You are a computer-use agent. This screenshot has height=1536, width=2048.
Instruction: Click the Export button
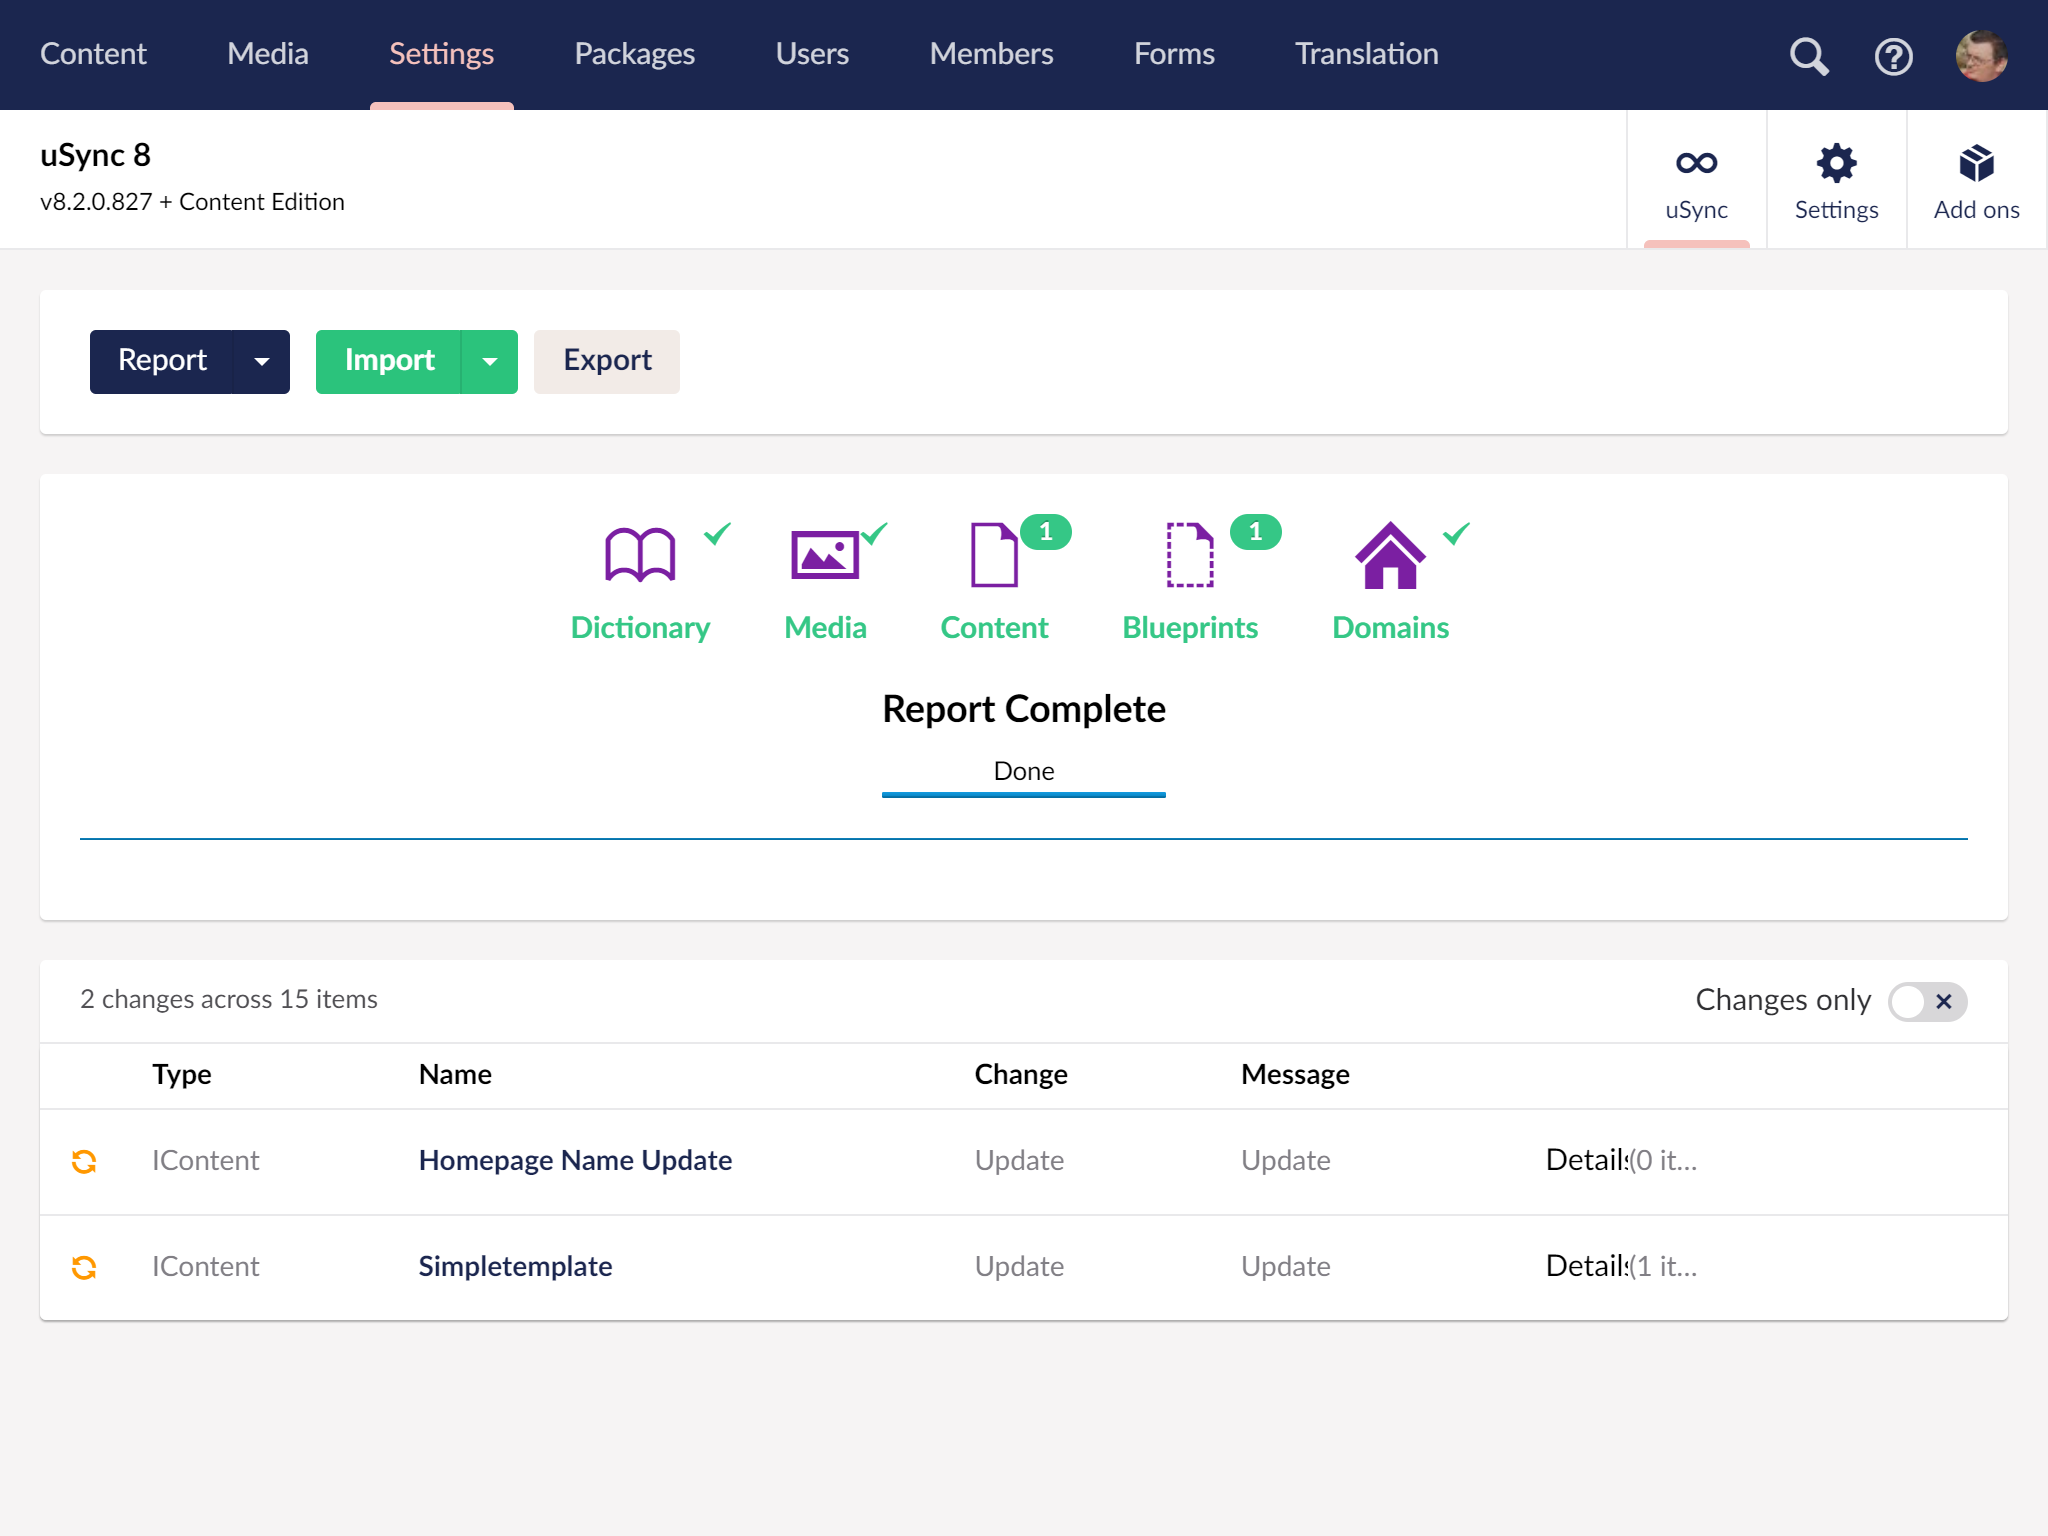click(x=607, y=362)
